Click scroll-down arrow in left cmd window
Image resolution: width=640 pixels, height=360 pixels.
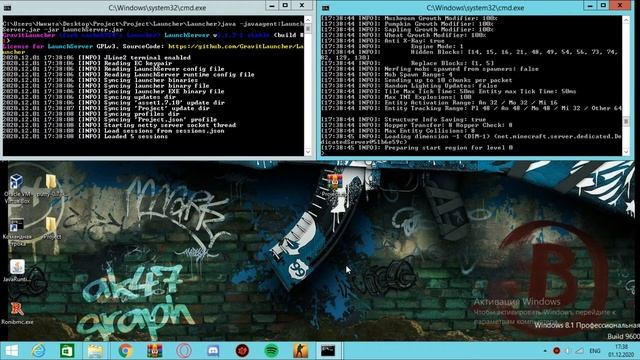point(308,152)
